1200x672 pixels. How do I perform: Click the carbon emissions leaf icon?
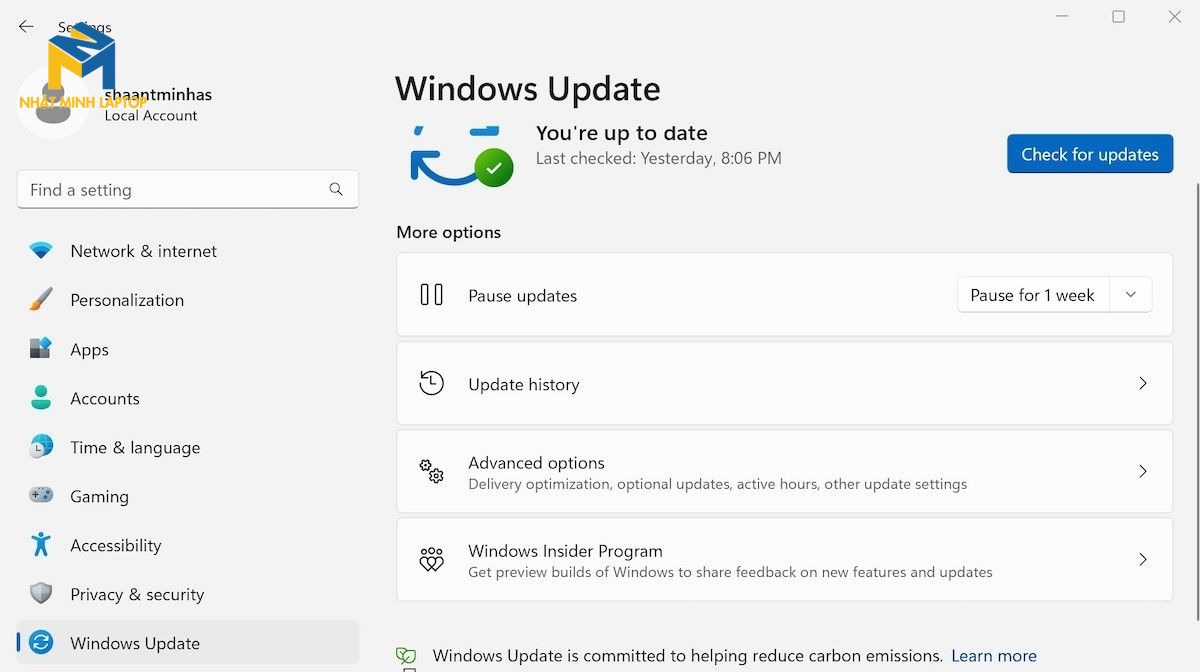click(x=406, y=657)
